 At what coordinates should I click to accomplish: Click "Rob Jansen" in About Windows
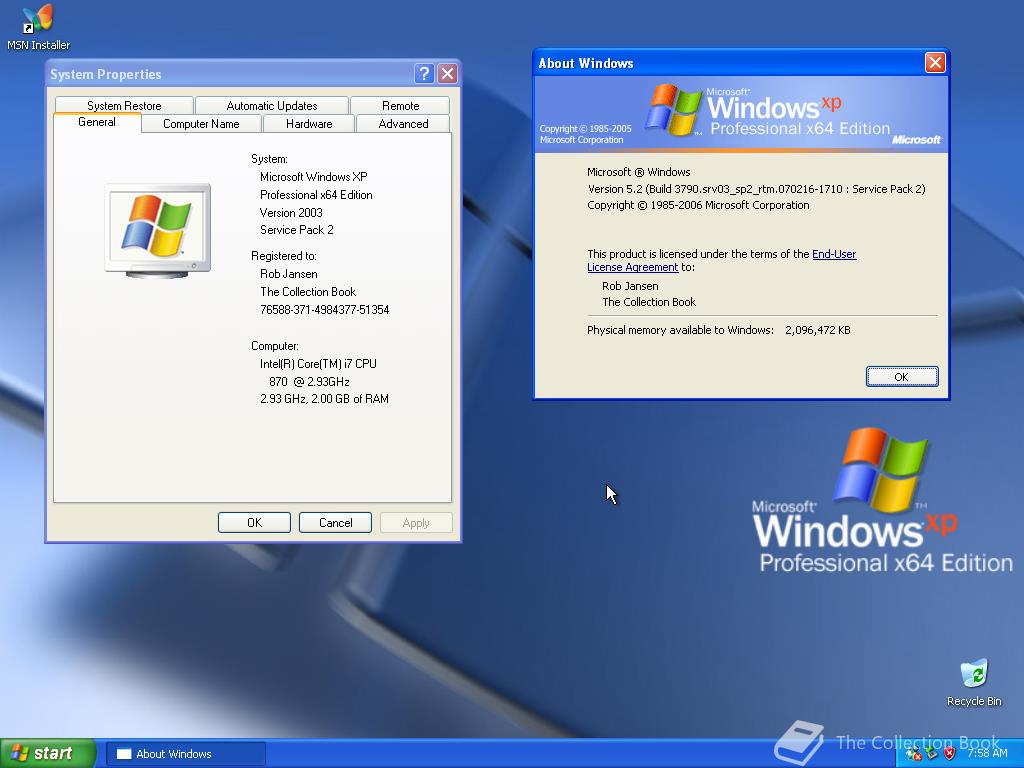coord(630,286)
